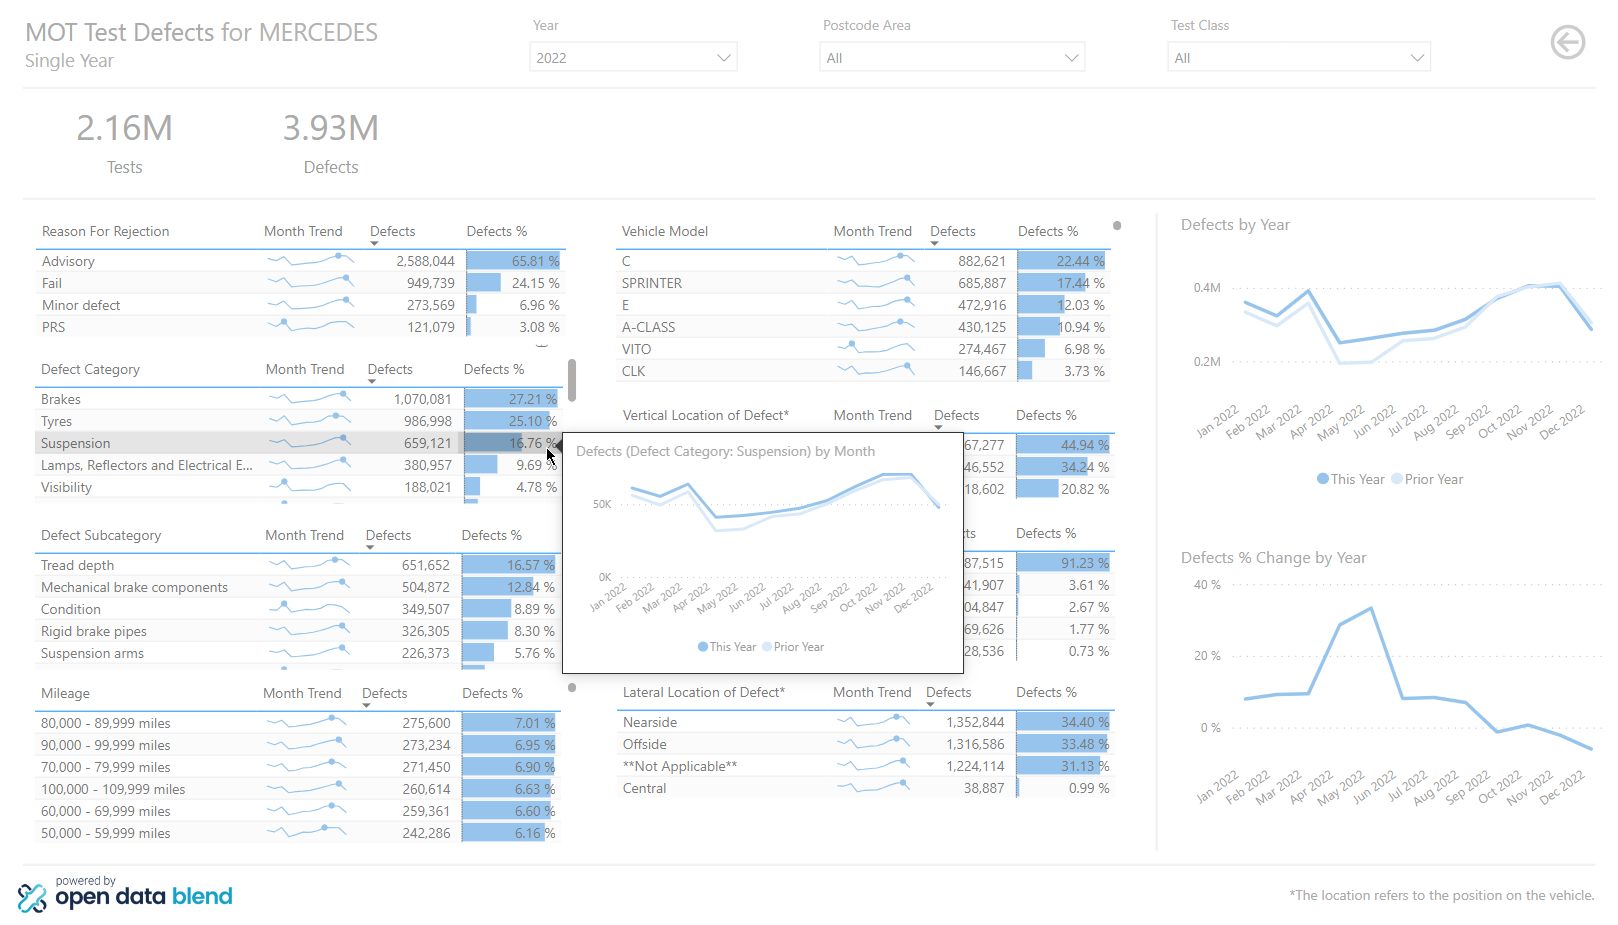Screen dimensions: 1618x925
Task: Select the Offside lateral location
Action: tap(866, 744)
